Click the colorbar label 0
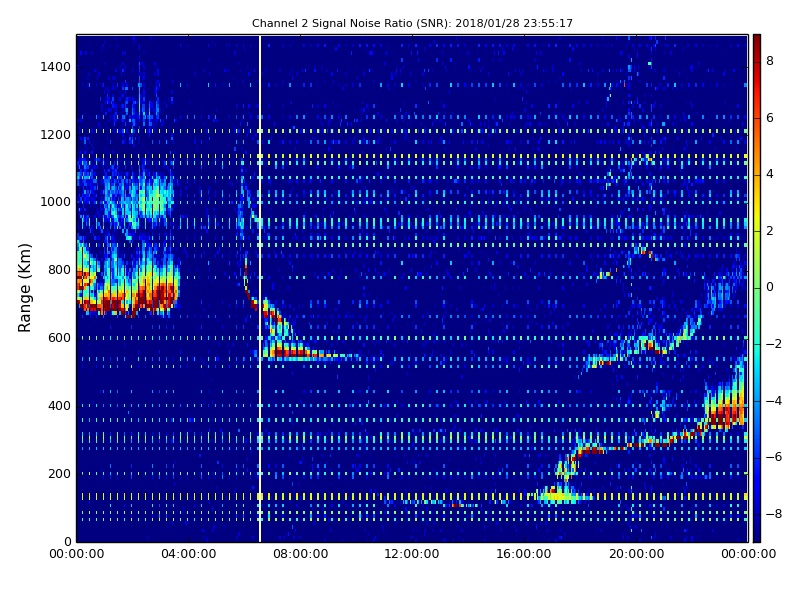Screen dimensions: 800x600 (x=770, y=287)
